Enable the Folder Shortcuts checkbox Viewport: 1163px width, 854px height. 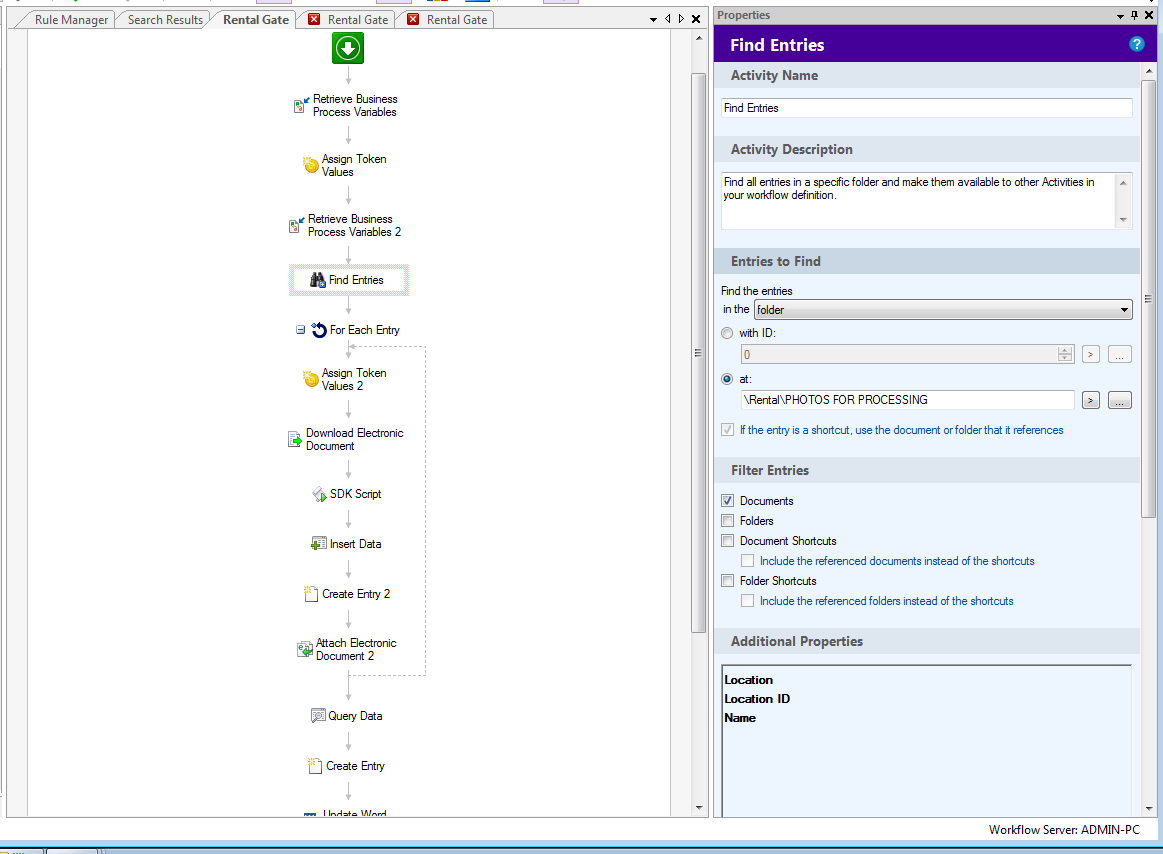click(x=728, y=581)
